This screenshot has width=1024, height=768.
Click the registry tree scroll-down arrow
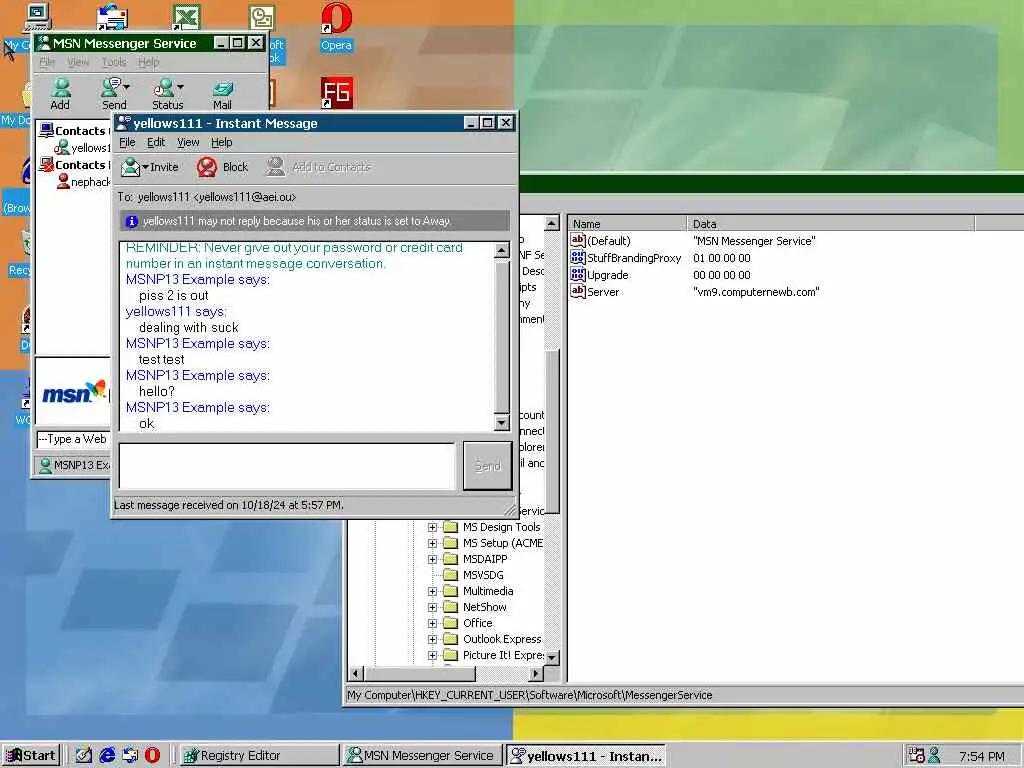(x=552, y=658)
